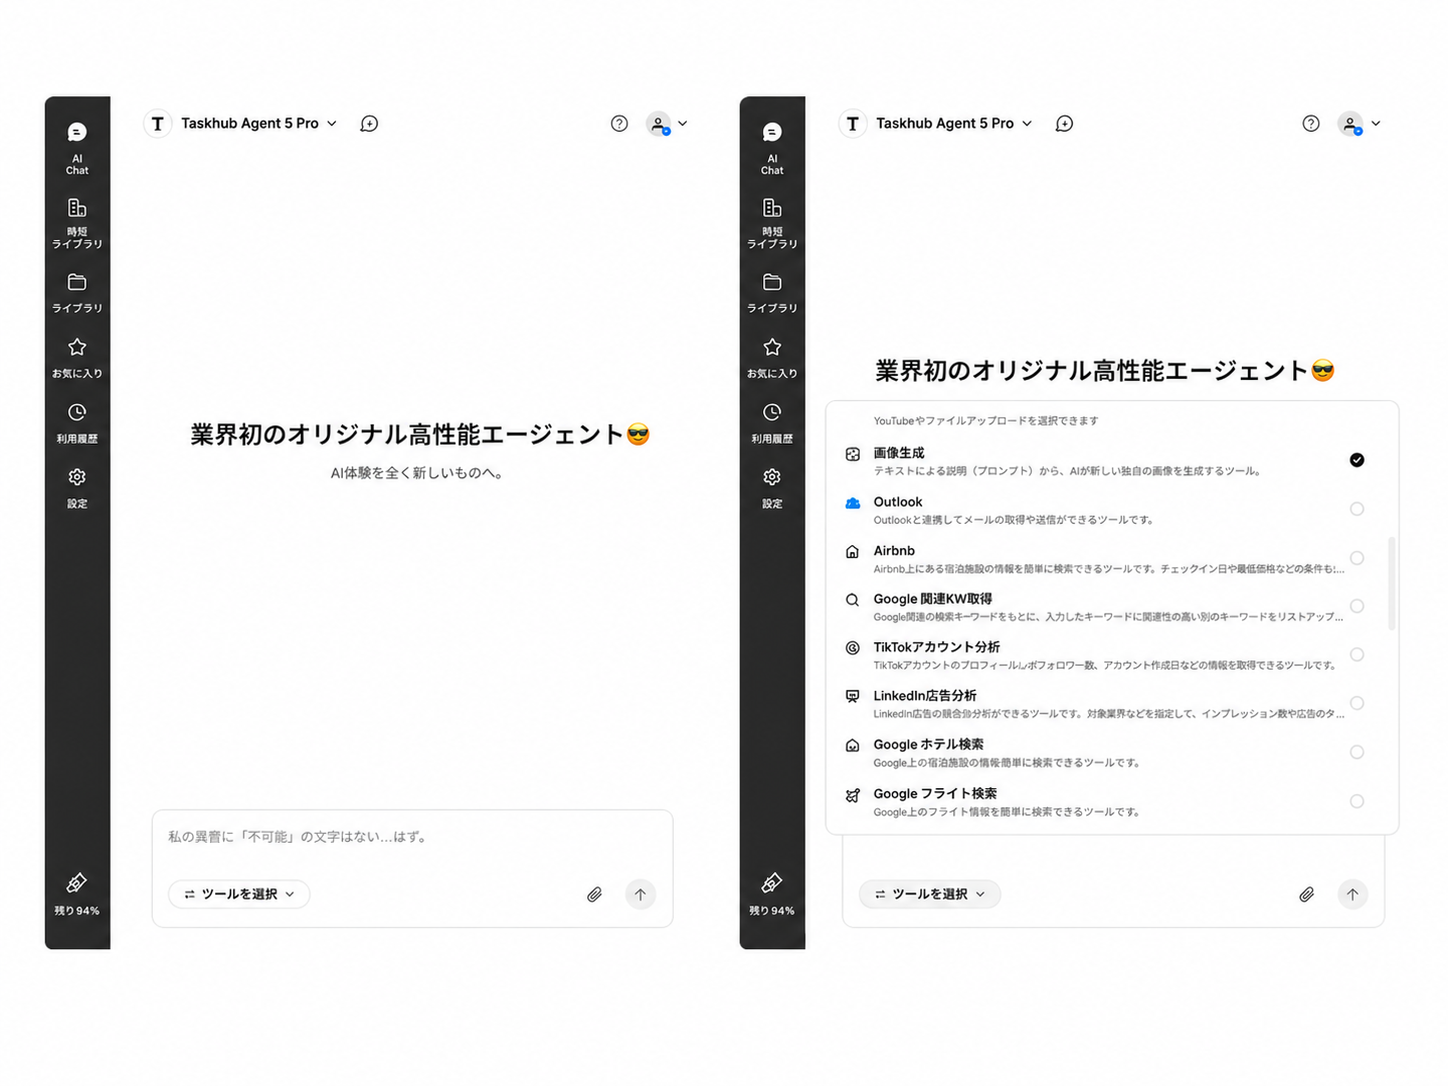Send message arrow in right window
Image resolution: width=1448 pixels, height=1086 pixels.
(x=1352, y=894)
